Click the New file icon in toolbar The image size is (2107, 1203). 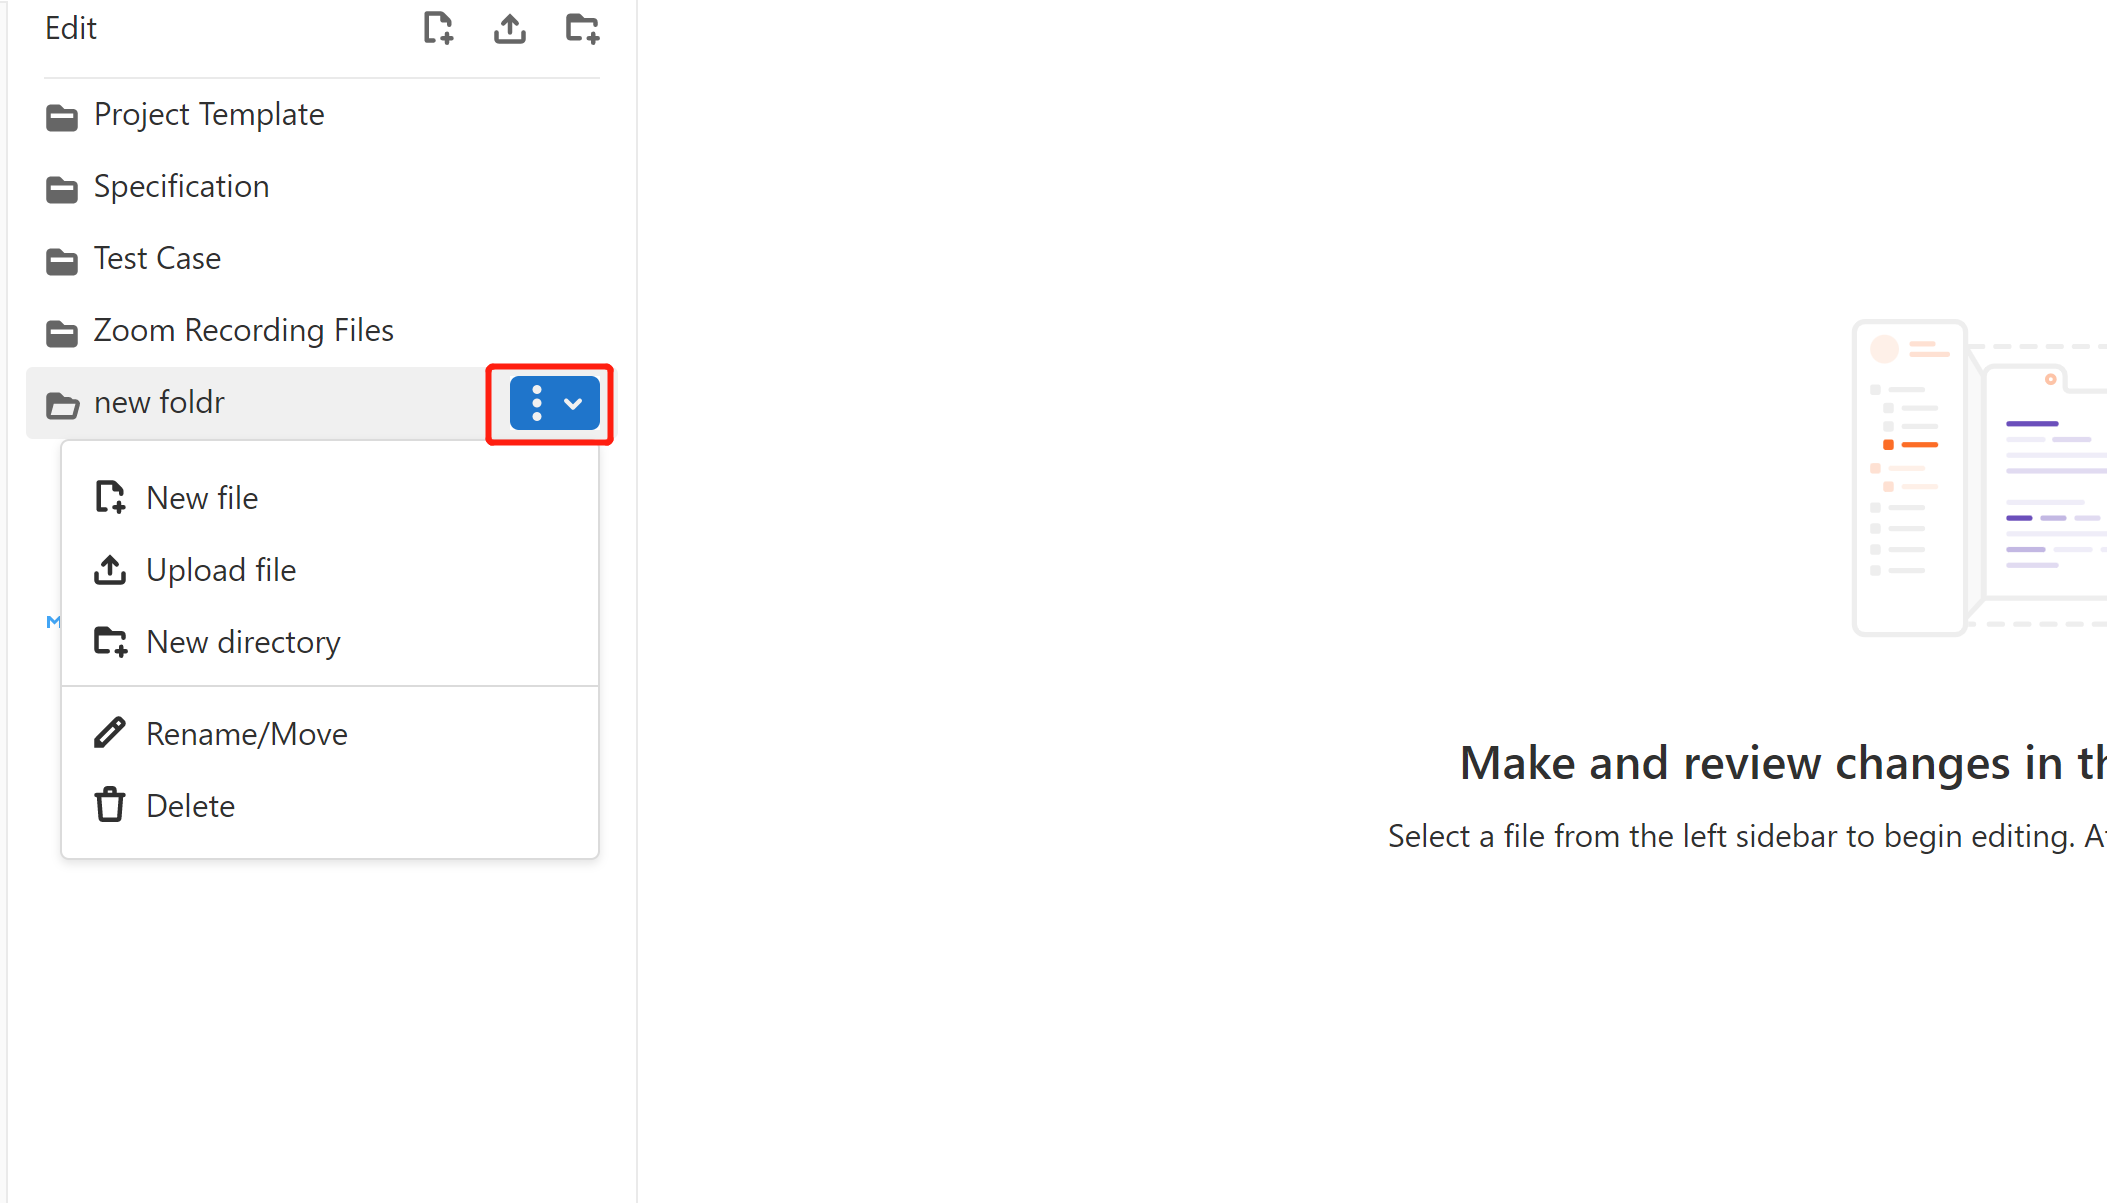tap(436, 28)
